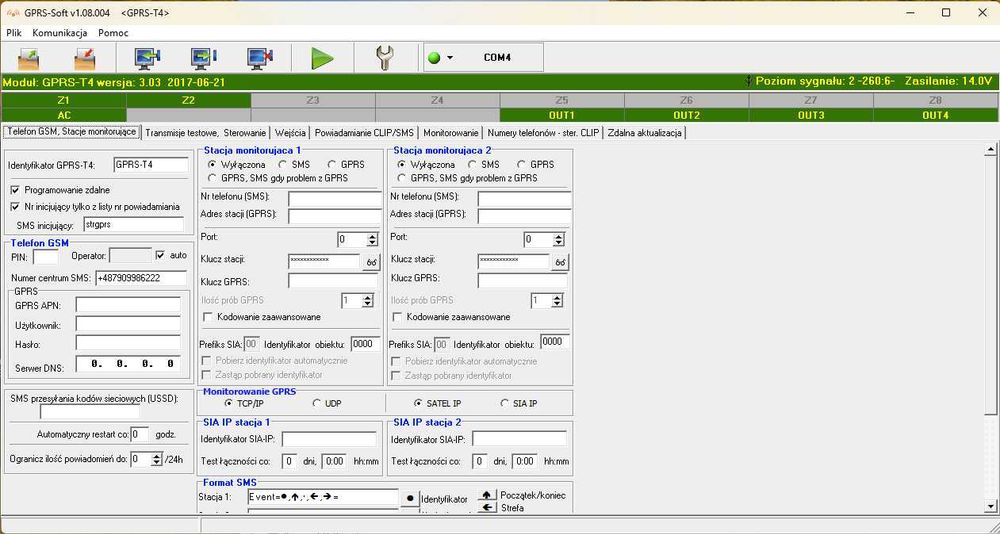Click Ogranicz ilość powiadomień spinner arrows
This screenshot has width=1000, height=534.
[156, 459]
